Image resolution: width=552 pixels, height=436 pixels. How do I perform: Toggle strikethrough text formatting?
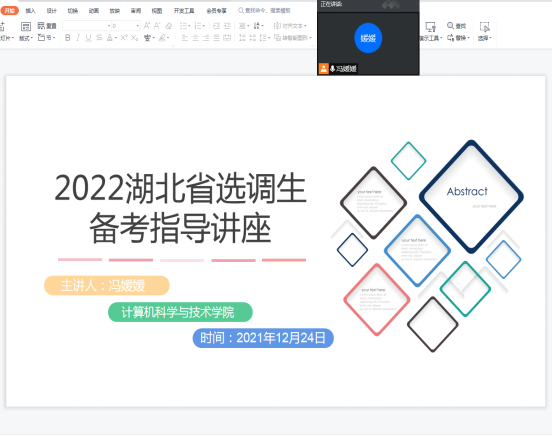pos(99,38)
